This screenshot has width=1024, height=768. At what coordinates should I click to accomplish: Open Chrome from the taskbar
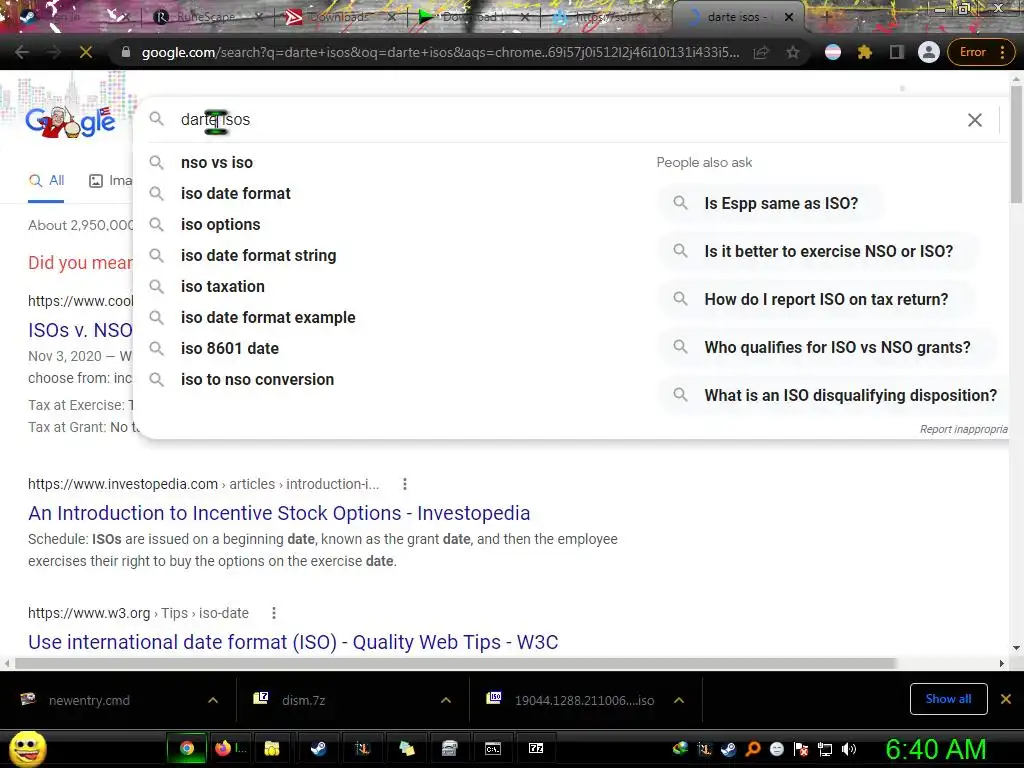(x=187, y=748)
